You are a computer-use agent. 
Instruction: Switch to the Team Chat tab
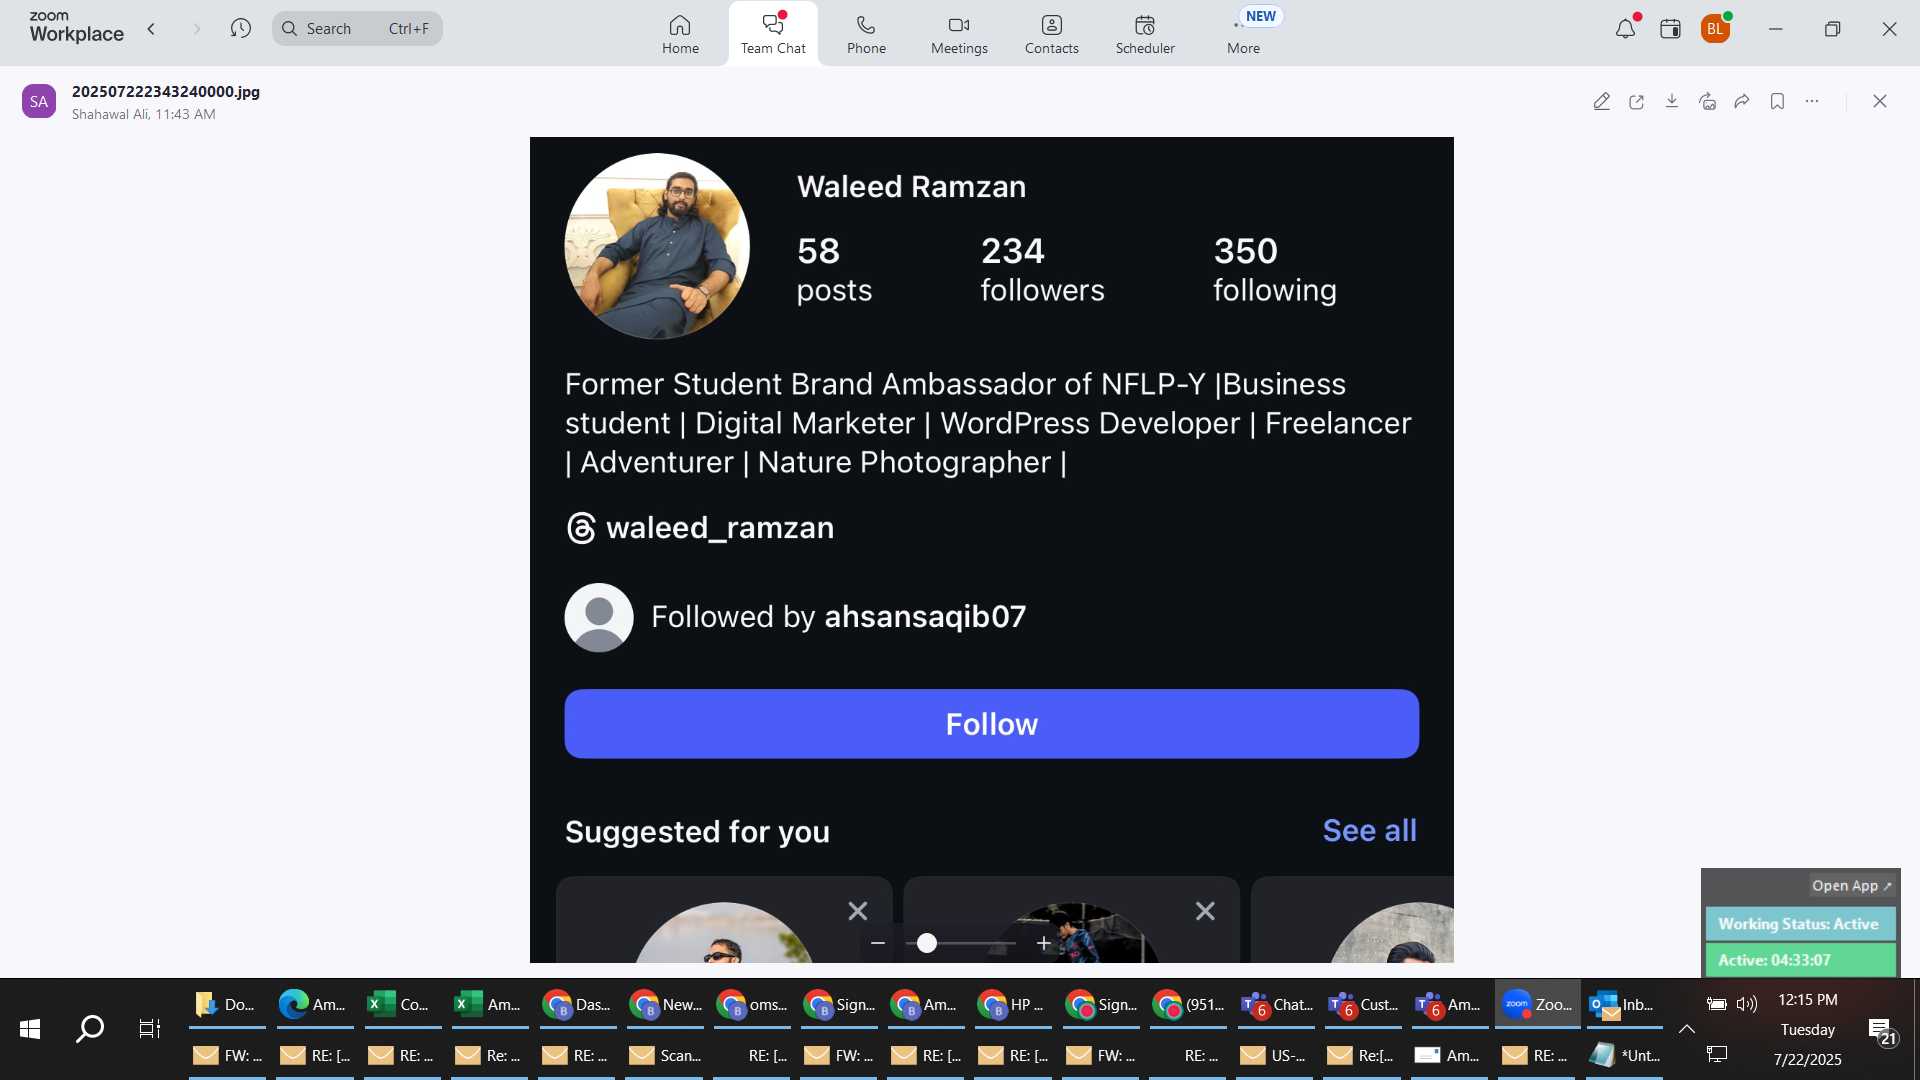[x=773, y=34]
